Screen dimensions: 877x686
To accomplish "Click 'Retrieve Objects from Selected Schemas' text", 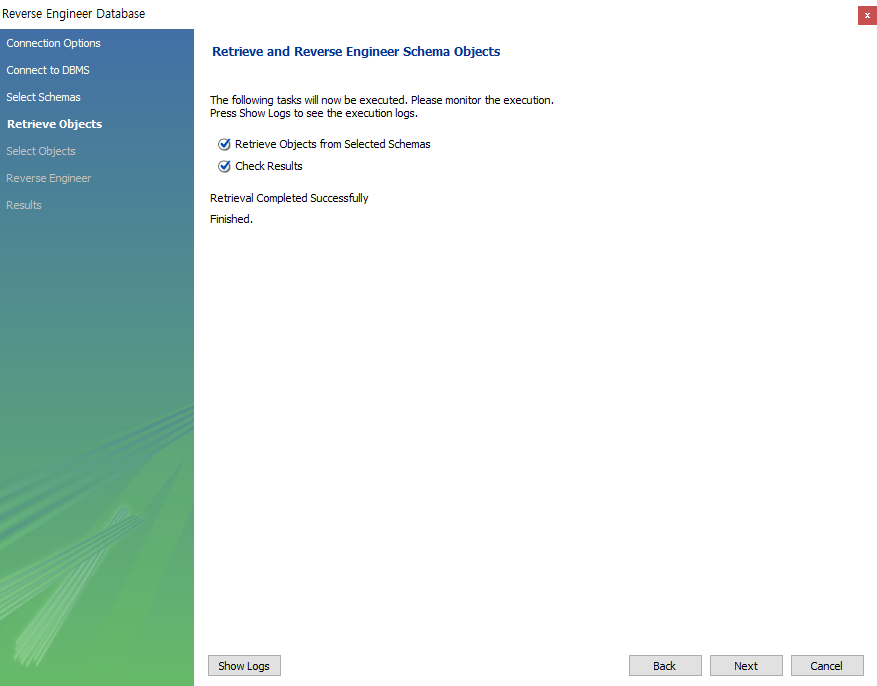I will [x=333, y=144].
